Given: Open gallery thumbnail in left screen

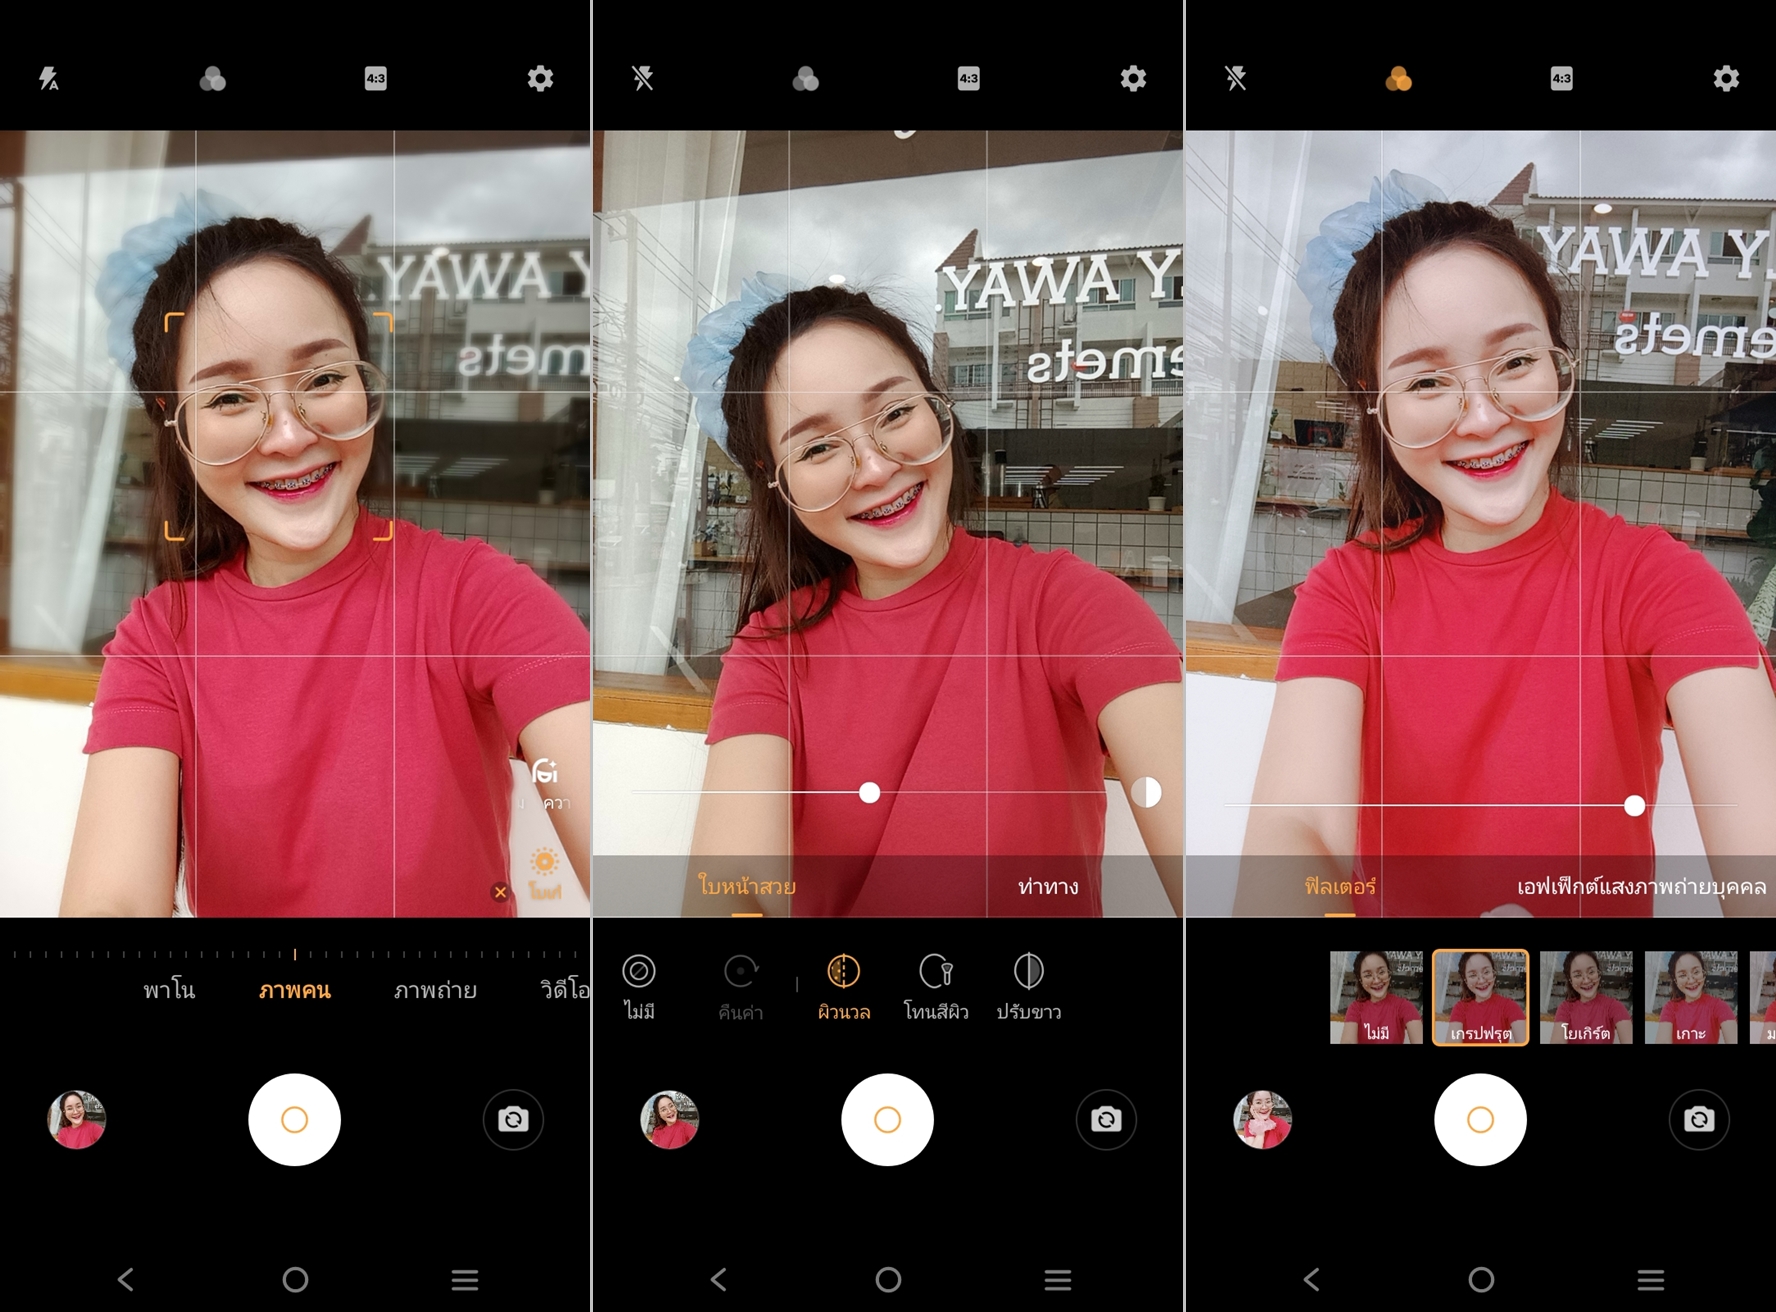Looking at the screenshot, I should (77, 1119).
